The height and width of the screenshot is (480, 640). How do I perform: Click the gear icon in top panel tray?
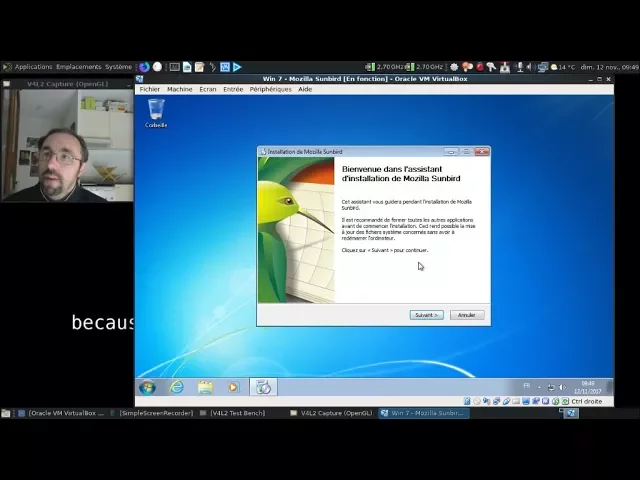[454, 67]
